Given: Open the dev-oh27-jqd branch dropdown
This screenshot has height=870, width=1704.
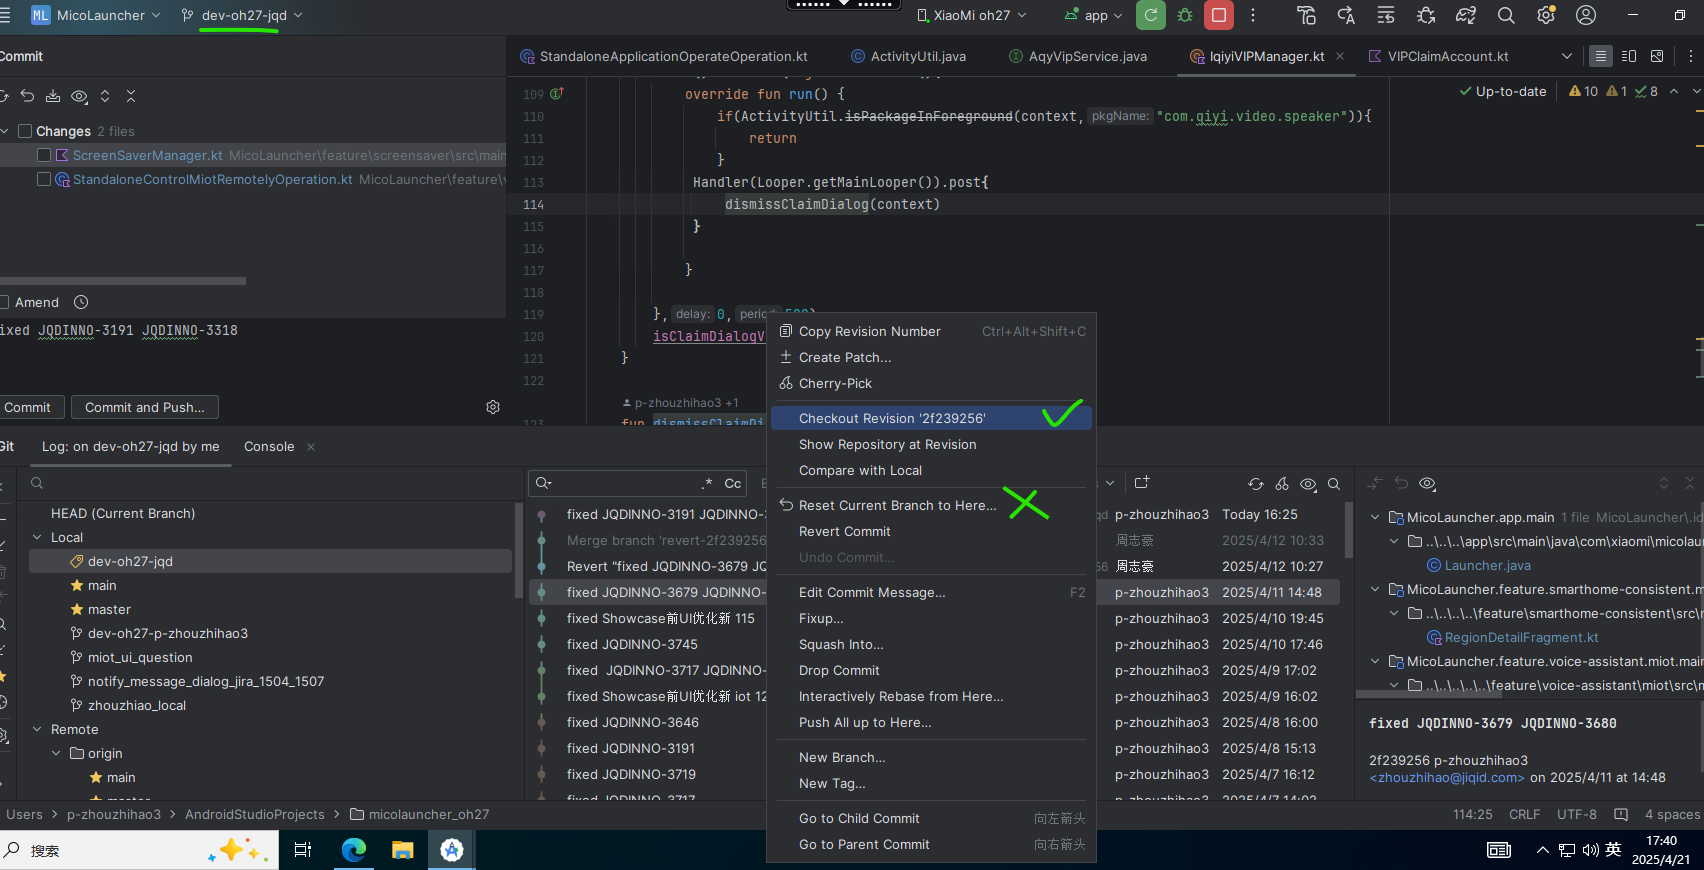Looking at the screenshot, I should click(x=242, y=15).
